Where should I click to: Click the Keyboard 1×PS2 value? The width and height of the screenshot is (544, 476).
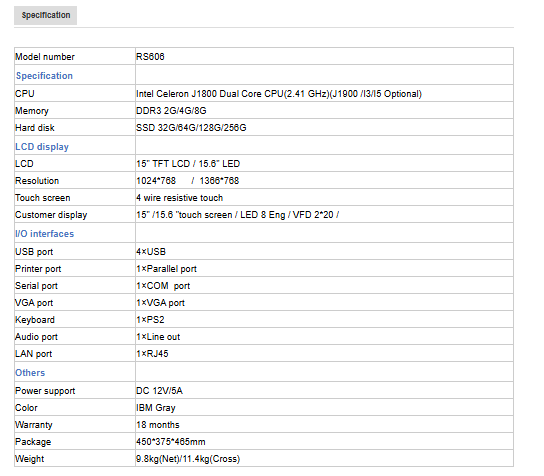[x=150, y=320]
